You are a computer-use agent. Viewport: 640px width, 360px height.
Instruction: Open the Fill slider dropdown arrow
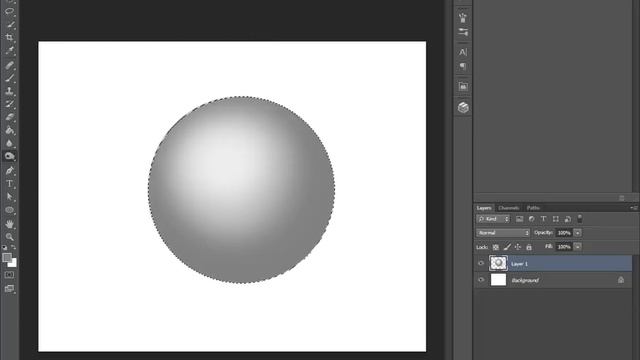pyautogui.click(x=578, y=247)
